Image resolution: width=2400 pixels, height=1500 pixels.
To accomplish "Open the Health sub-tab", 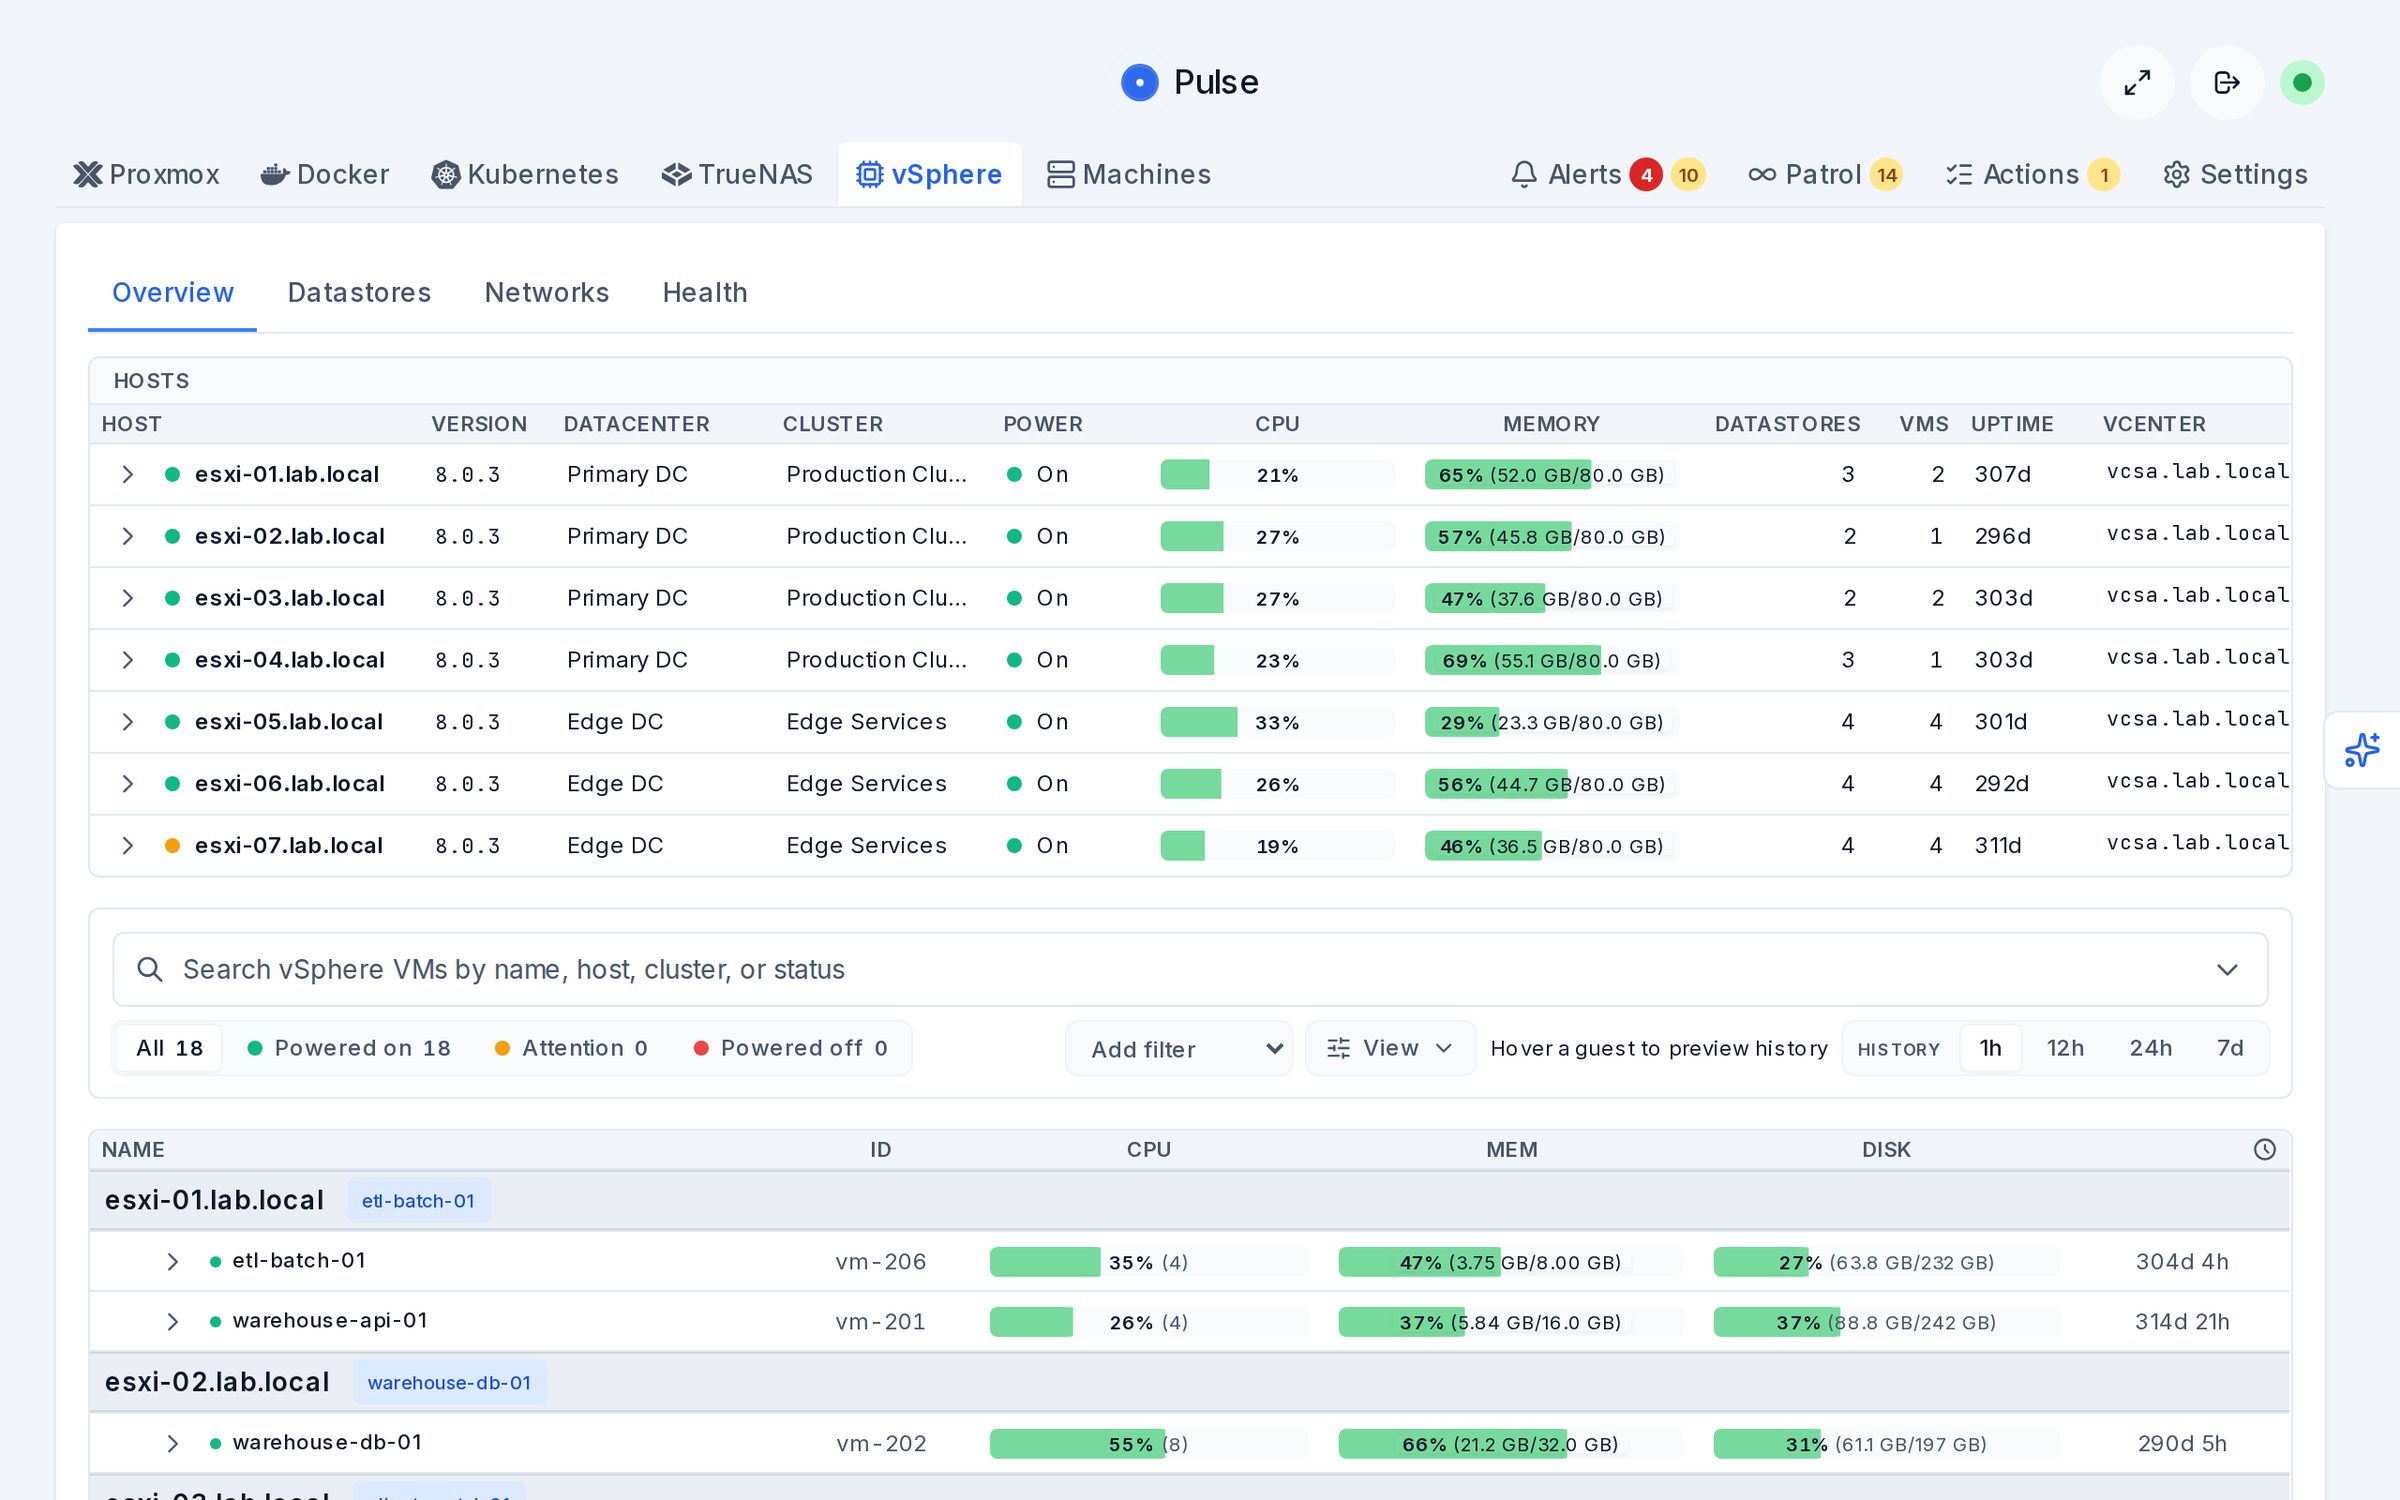I will pyautogui.click(x=705, y=292).
